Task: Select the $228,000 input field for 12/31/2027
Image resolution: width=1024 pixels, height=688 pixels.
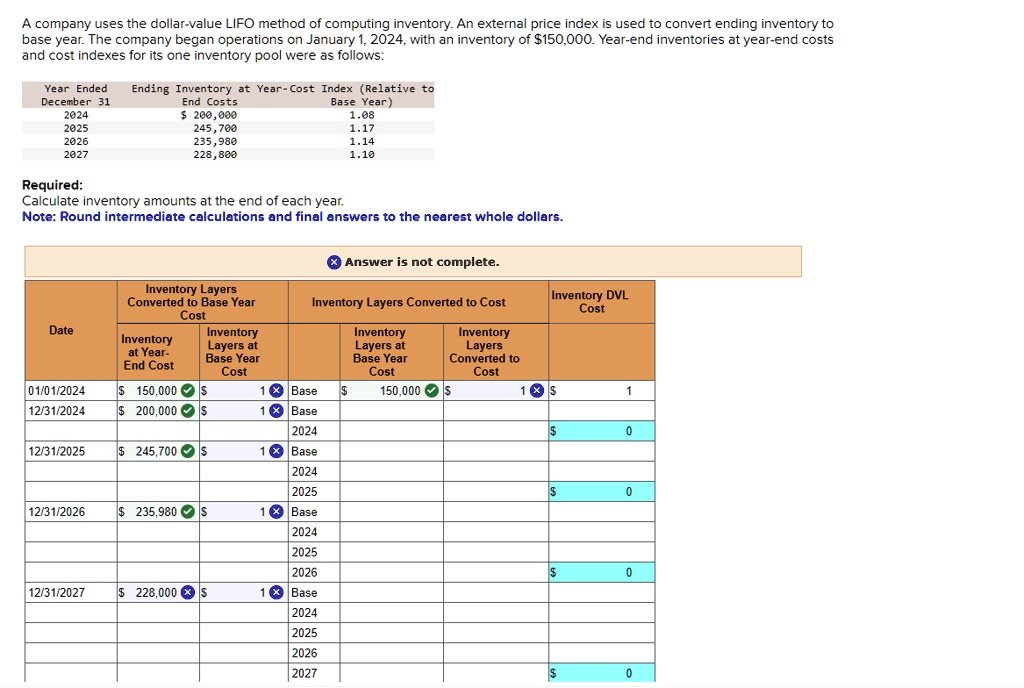Action: click(x=150, y=592)
